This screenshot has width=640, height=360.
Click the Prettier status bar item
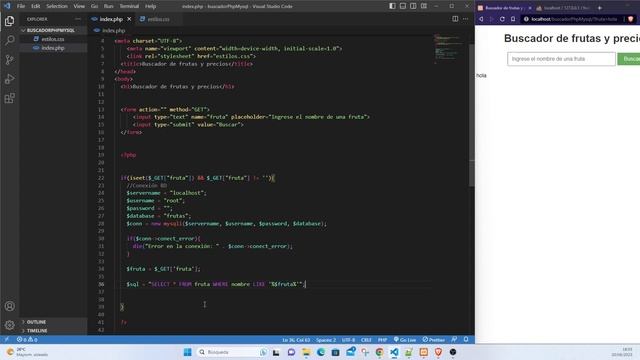click(433, 340)
